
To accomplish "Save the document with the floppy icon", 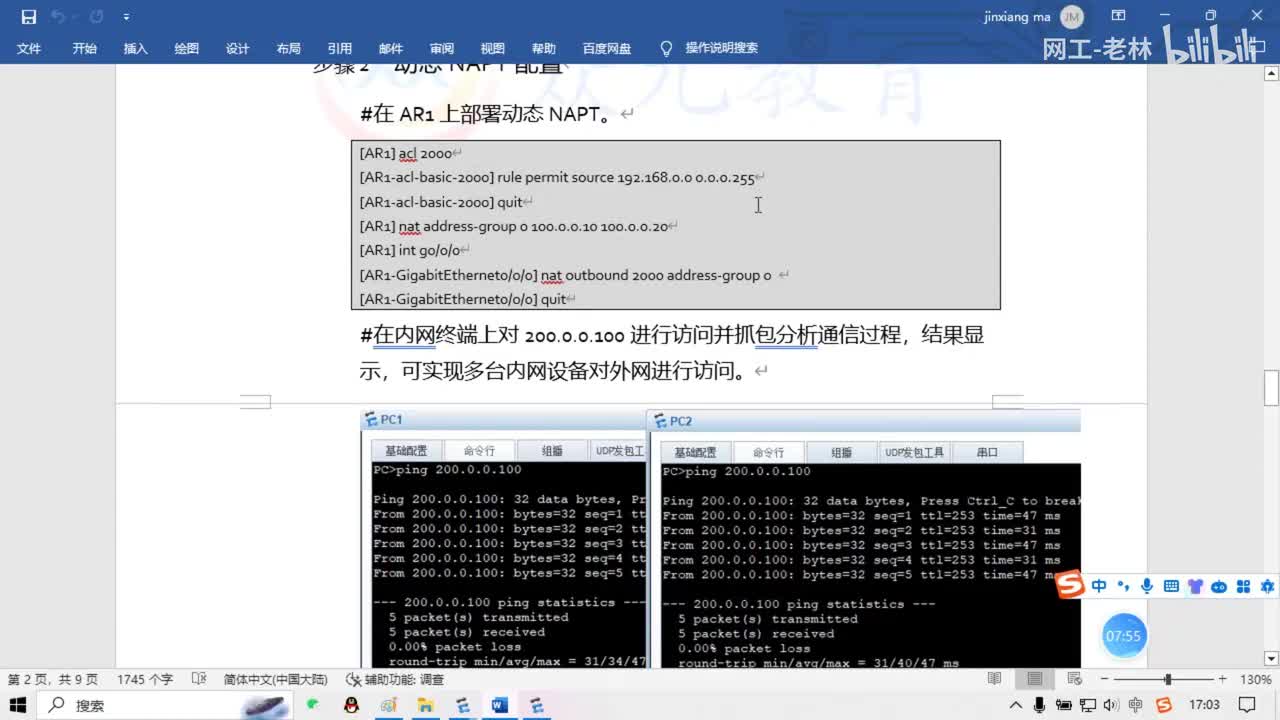I will (29, 17).
